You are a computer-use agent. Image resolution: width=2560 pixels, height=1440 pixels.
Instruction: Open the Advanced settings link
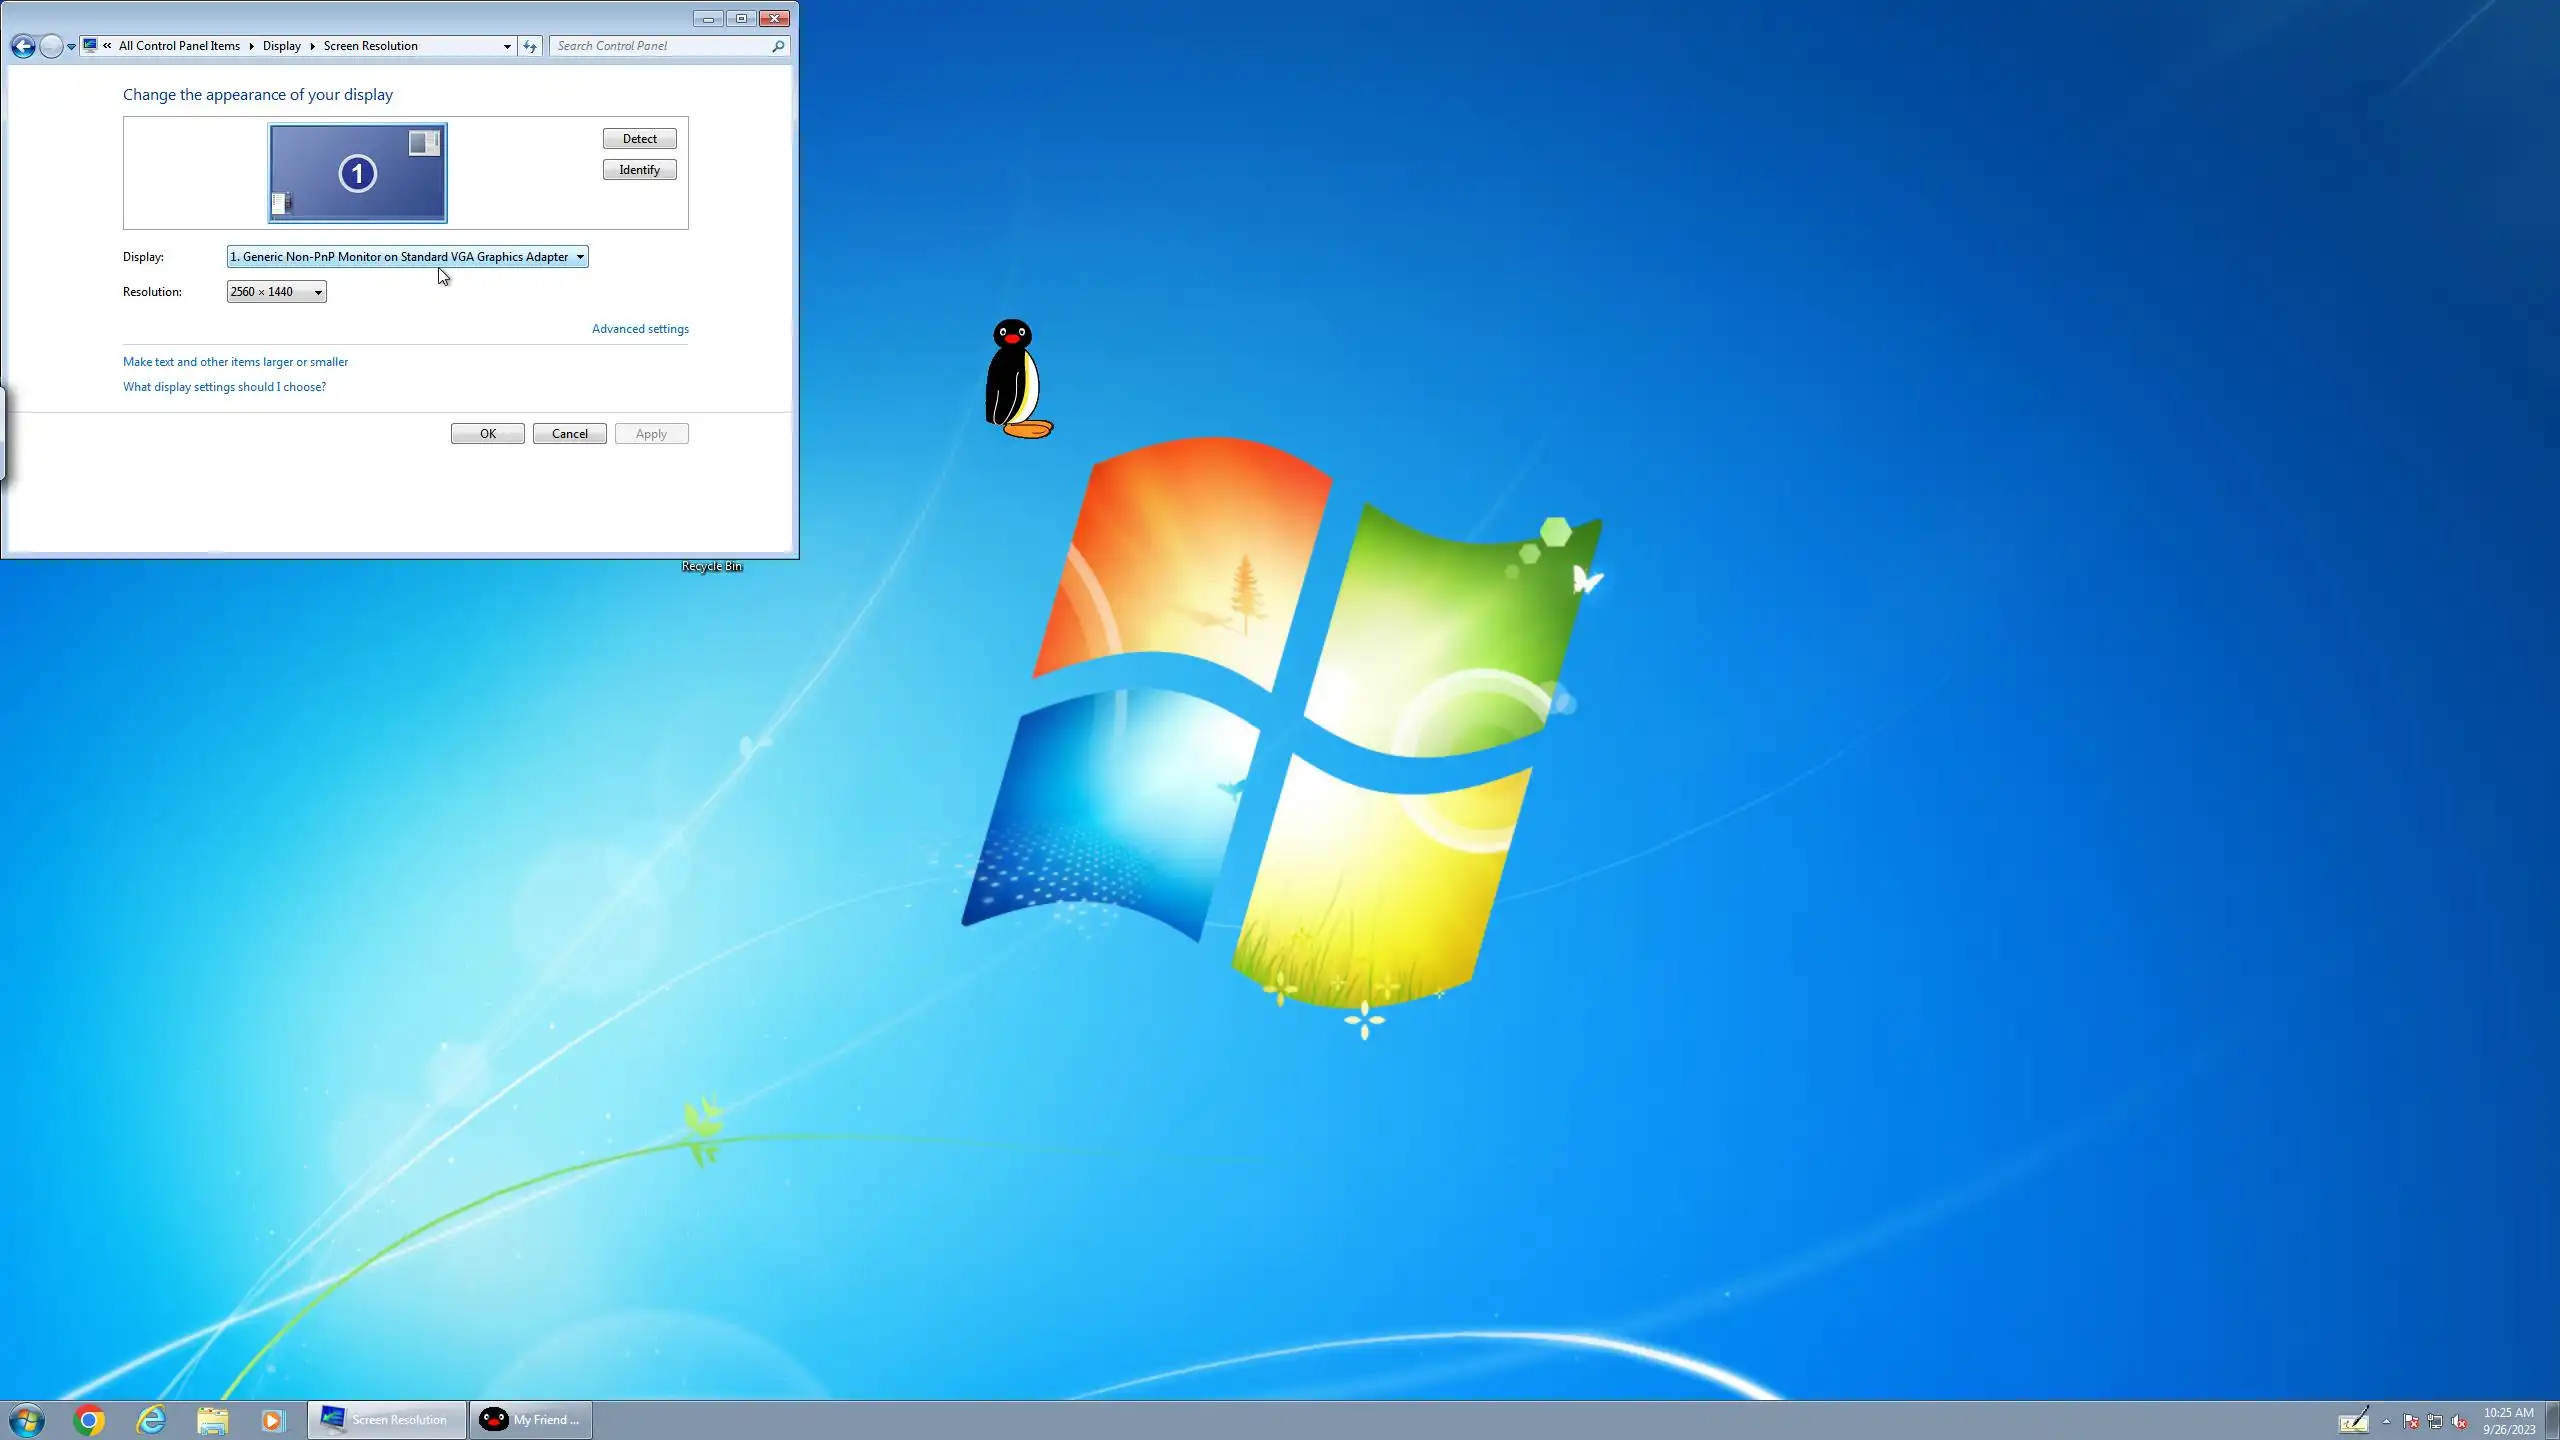click(640, 329)
